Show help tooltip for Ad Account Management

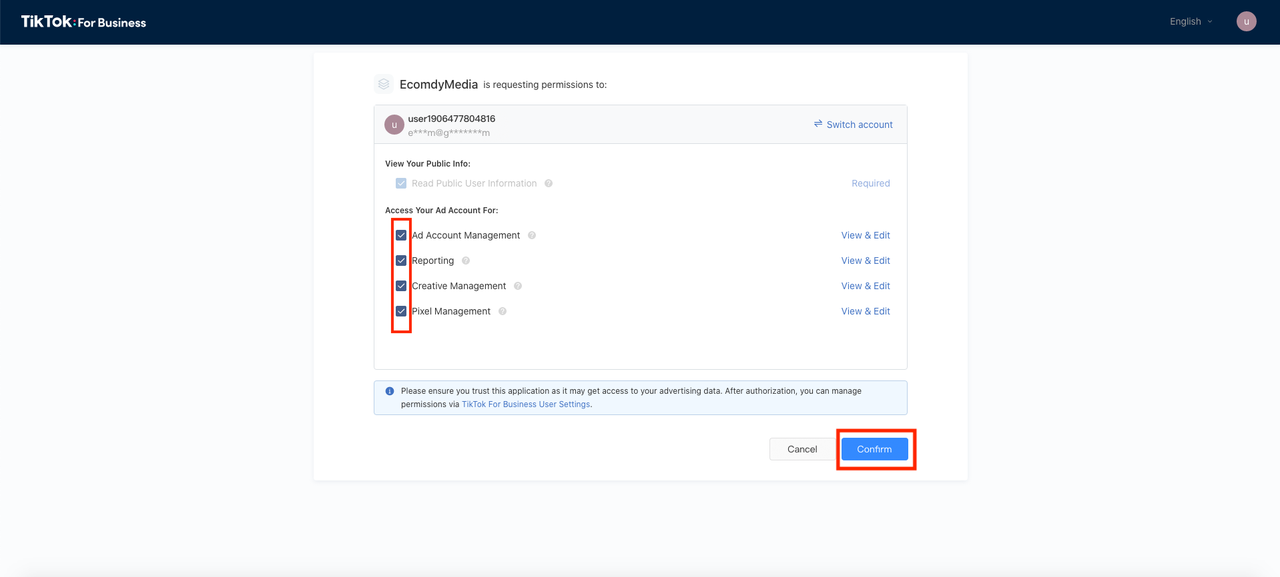pyautogui.click(x=532, y=235)
